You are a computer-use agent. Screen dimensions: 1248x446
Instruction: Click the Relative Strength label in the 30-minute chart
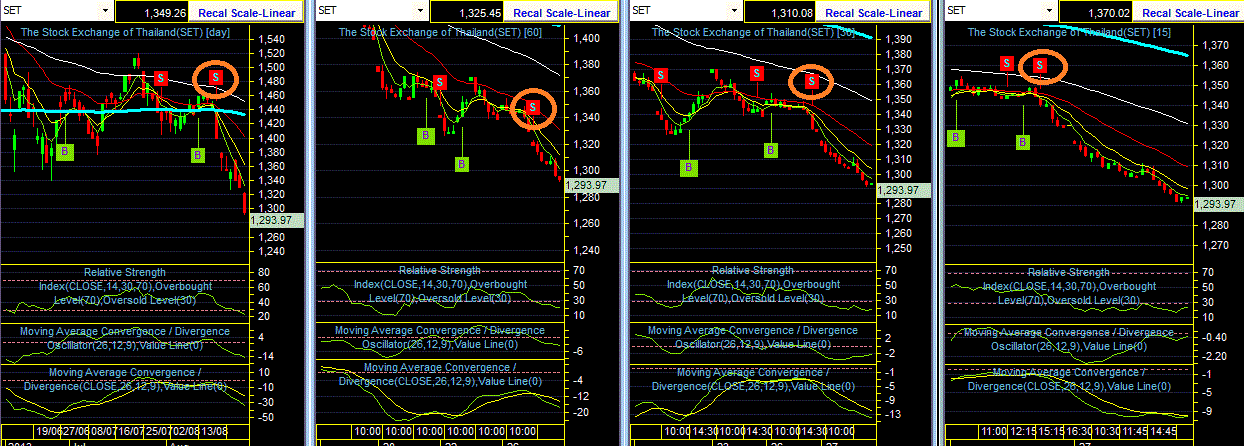[x=752, y=271]
